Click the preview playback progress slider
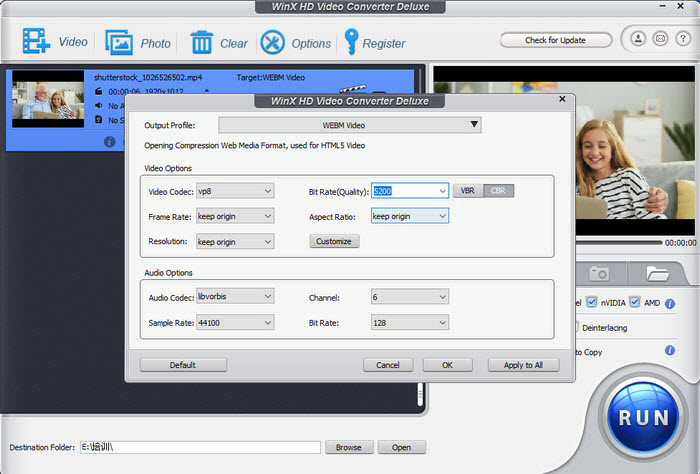The height and width of the screenshot is (474, 700). click(x=618, y=243)
